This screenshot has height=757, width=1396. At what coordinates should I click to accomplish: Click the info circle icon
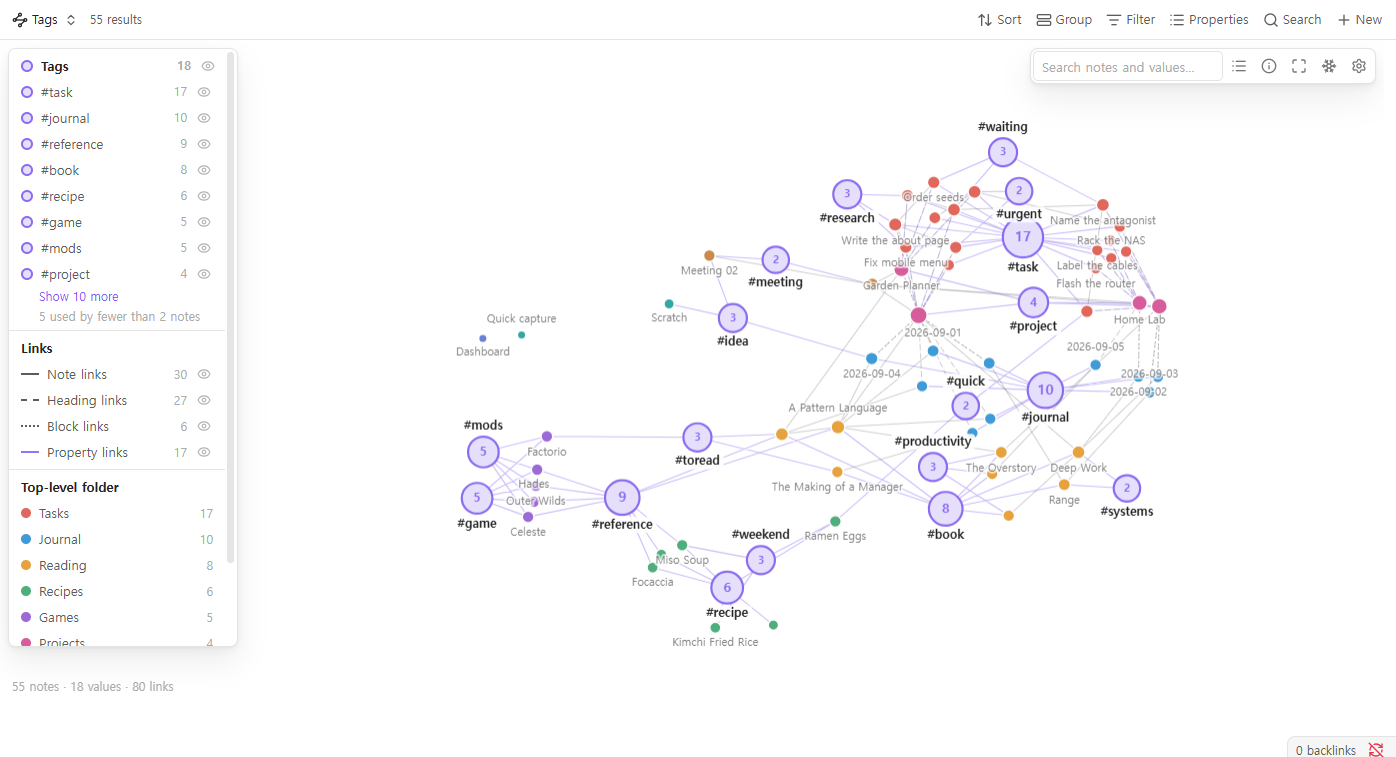coord(1269,66)
